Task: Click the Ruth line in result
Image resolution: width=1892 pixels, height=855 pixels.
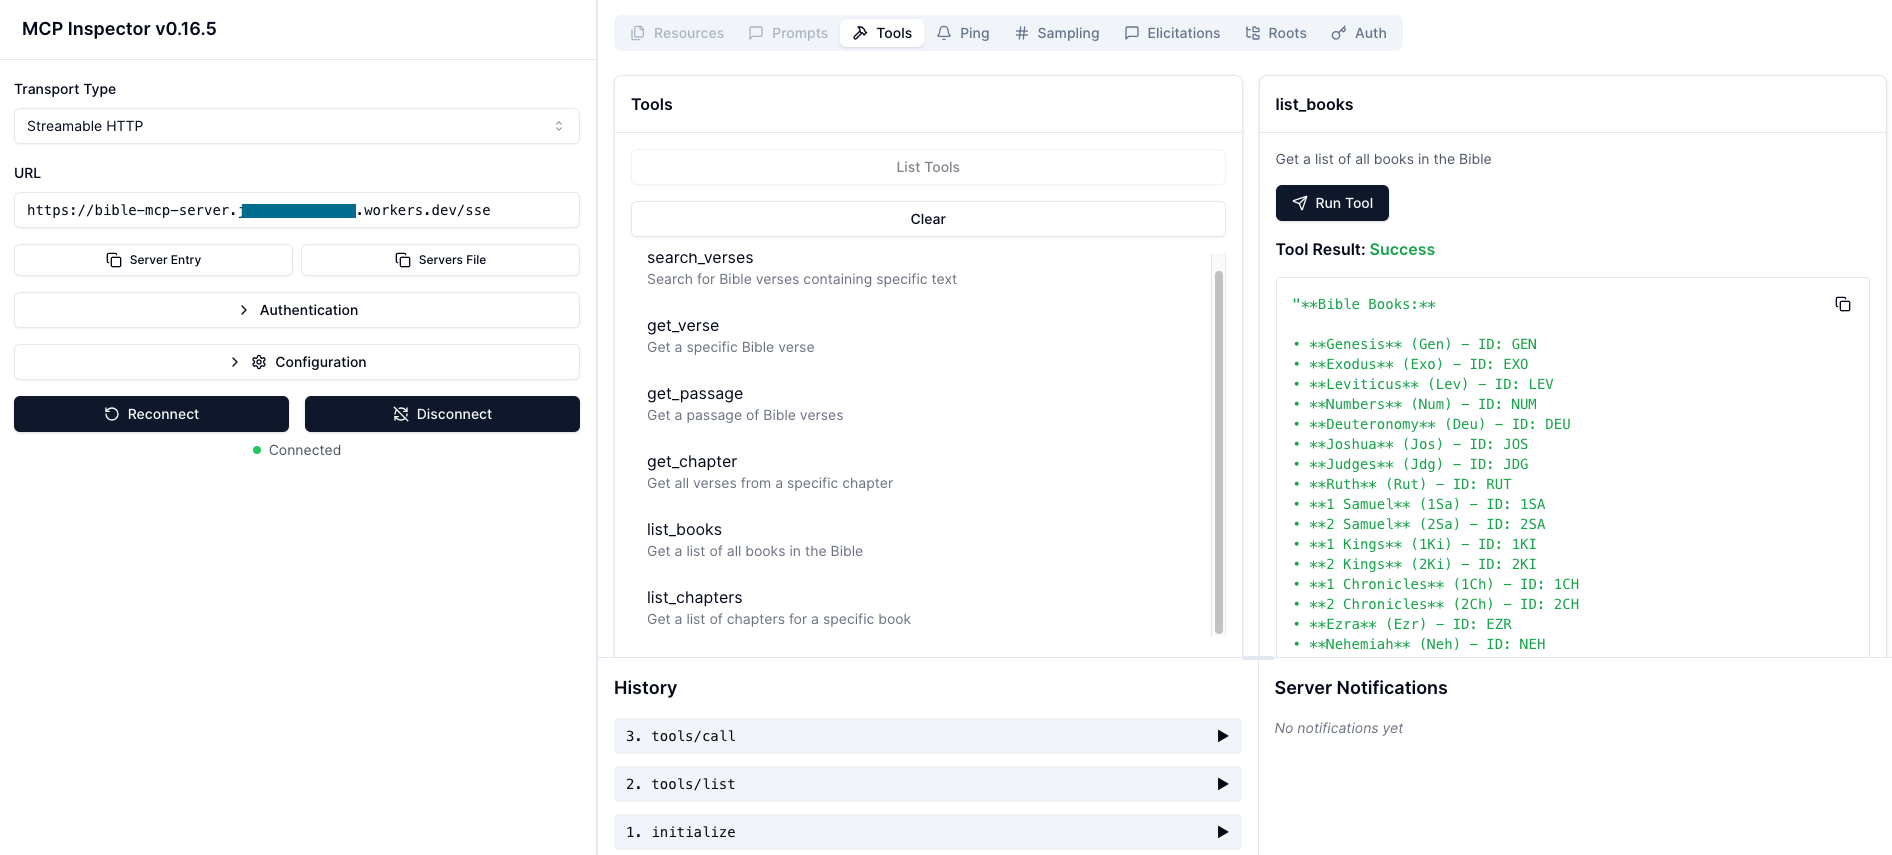Action: pos(1402,484)
